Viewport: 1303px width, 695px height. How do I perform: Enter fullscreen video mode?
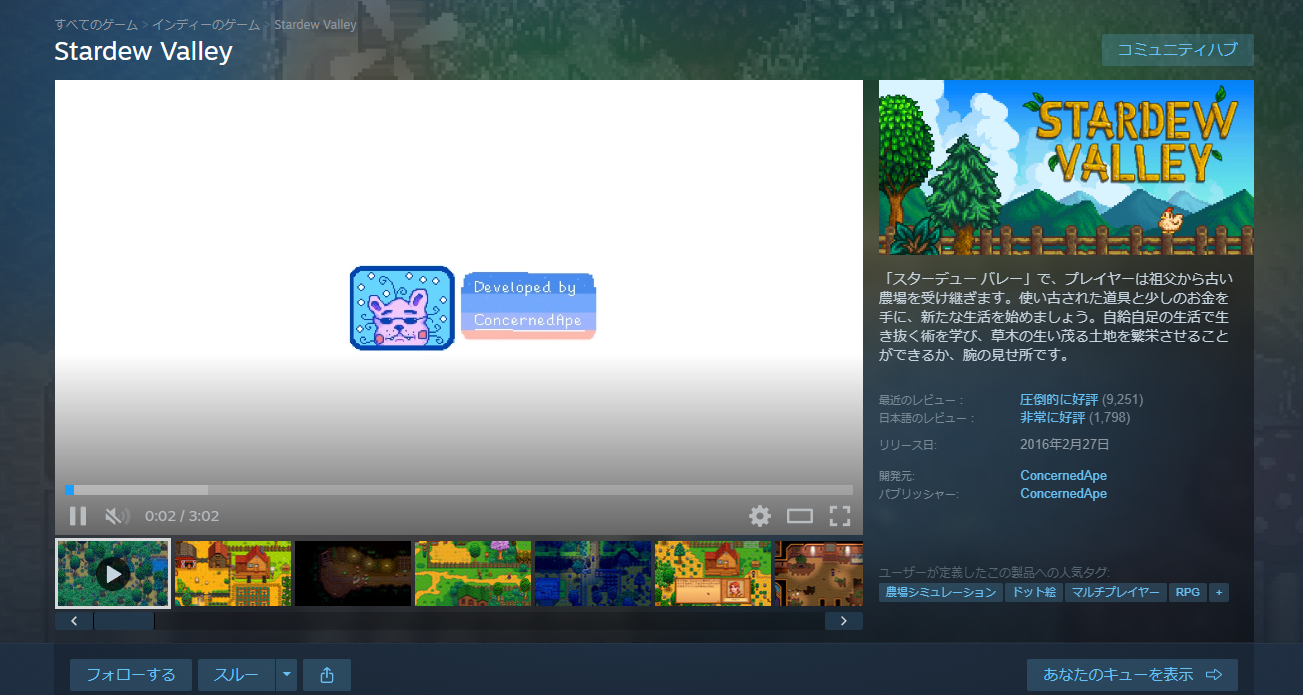[840, 516]
